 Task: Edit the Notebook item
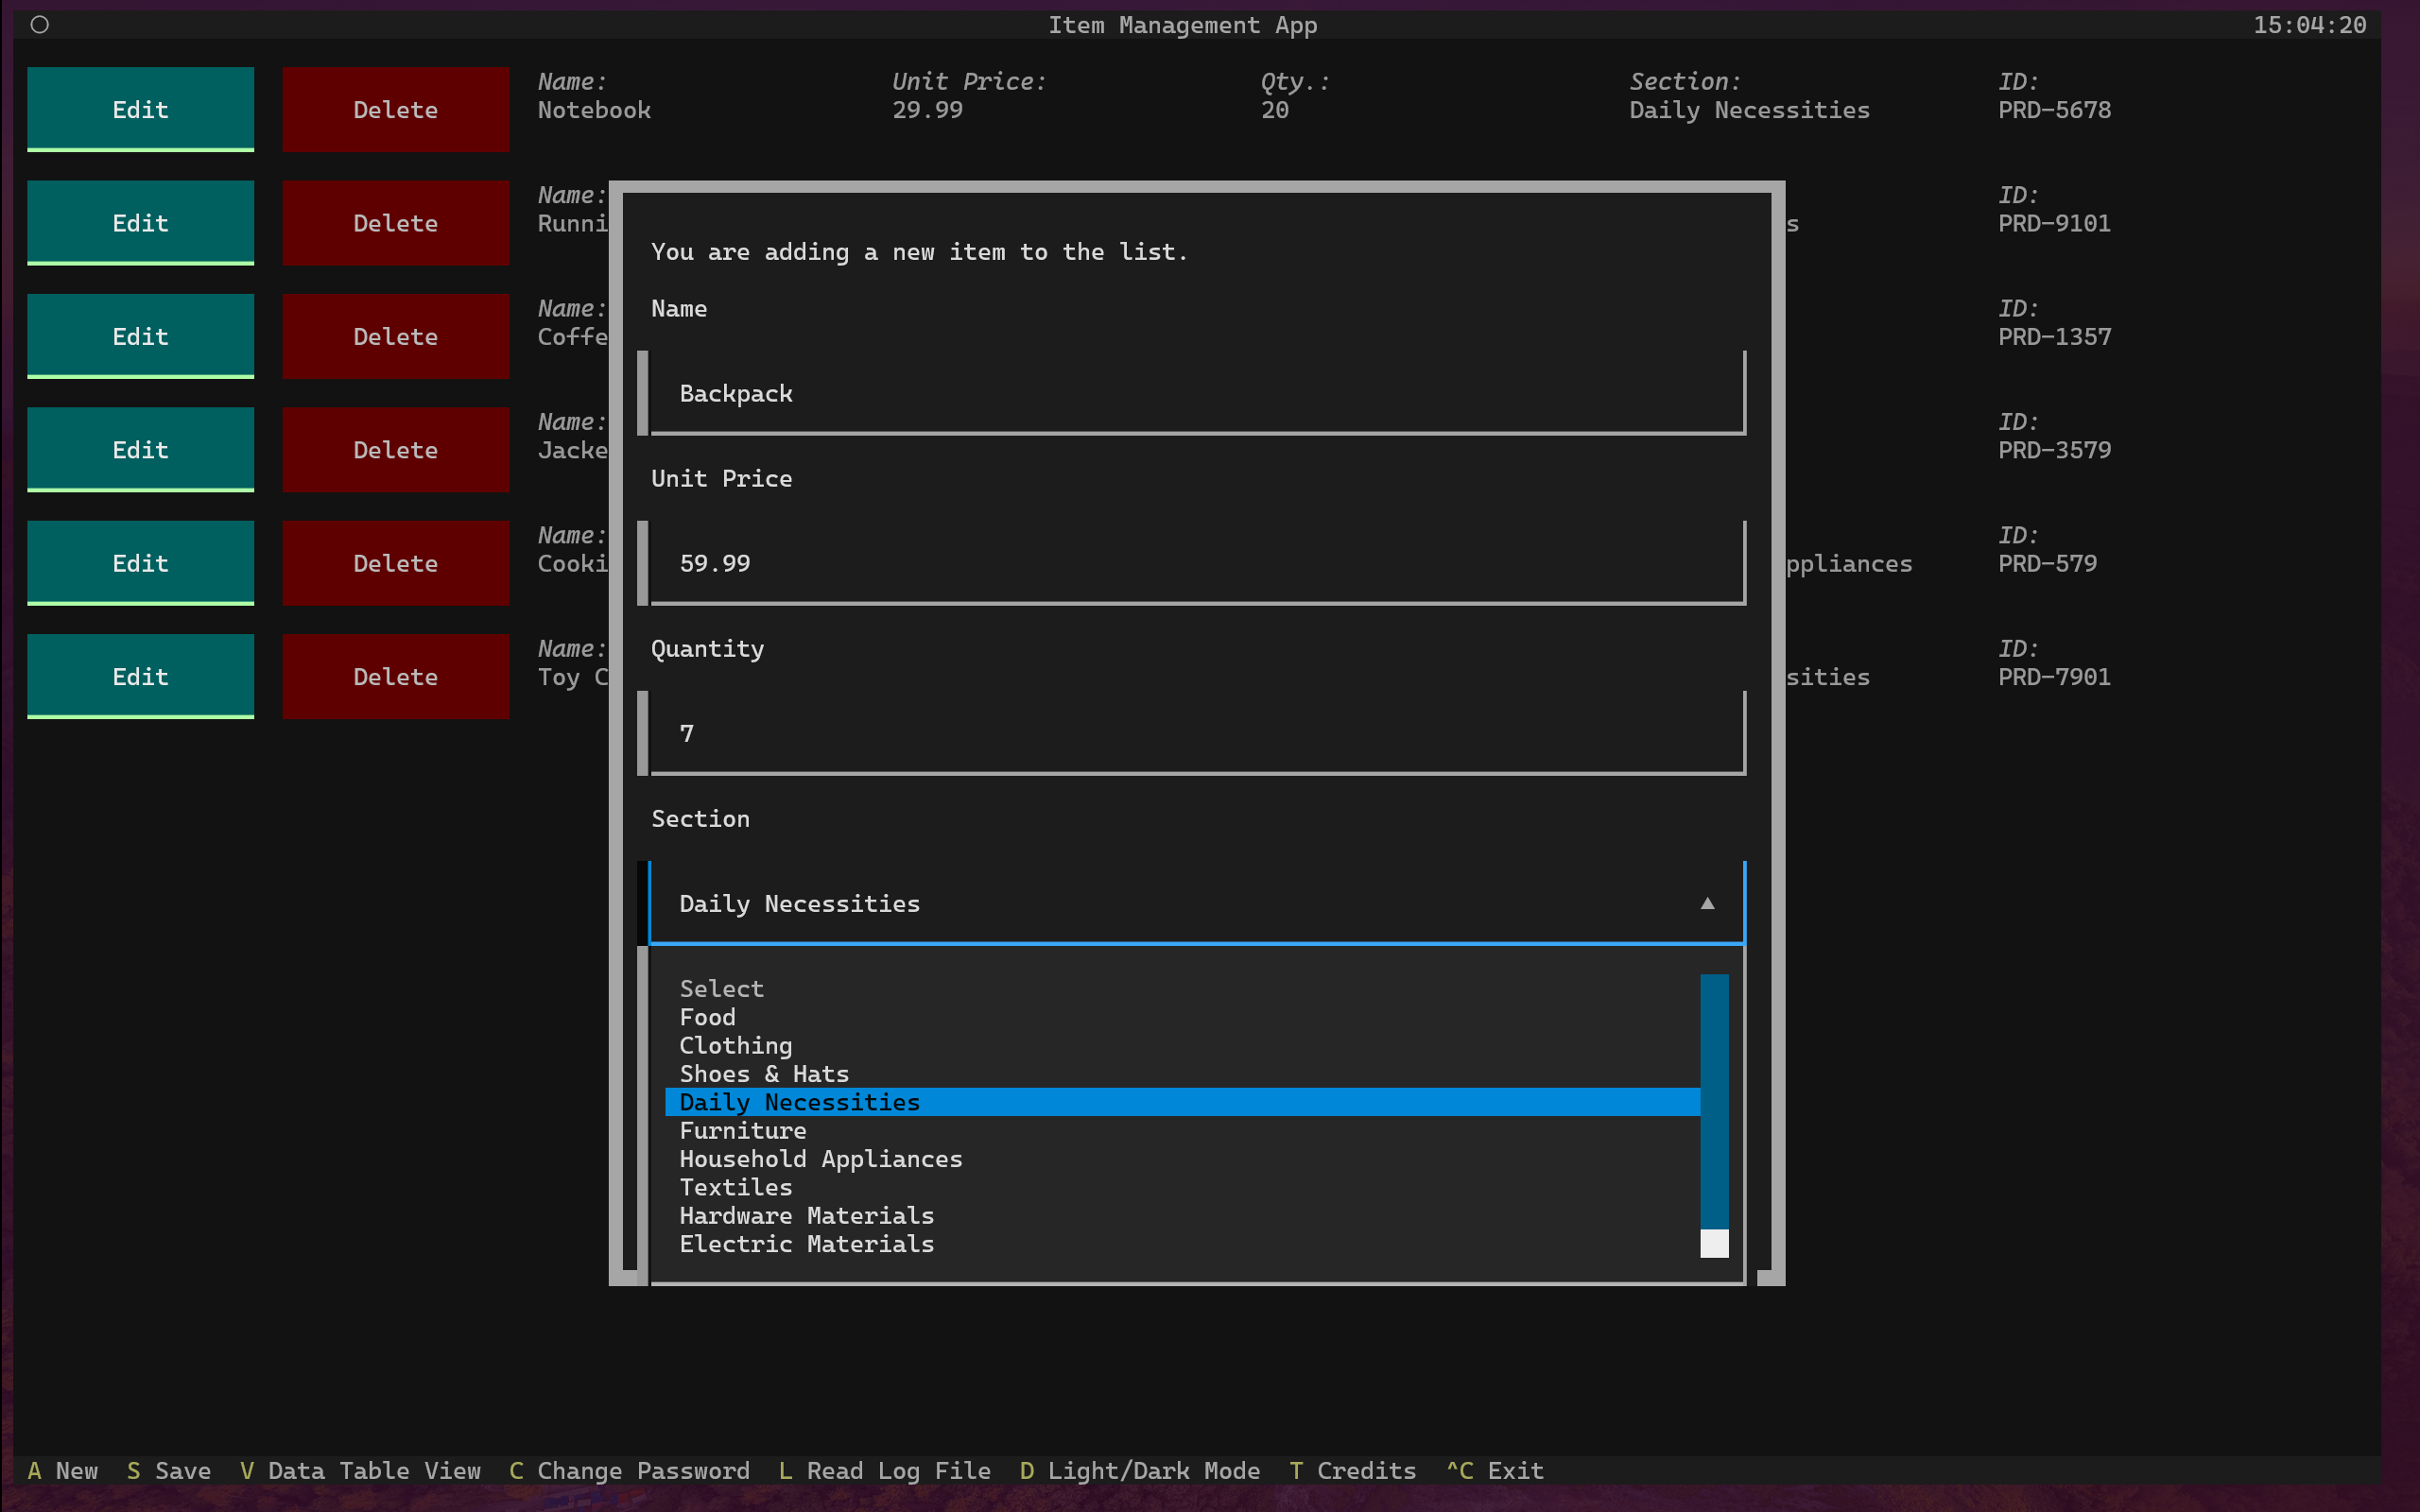140,109
